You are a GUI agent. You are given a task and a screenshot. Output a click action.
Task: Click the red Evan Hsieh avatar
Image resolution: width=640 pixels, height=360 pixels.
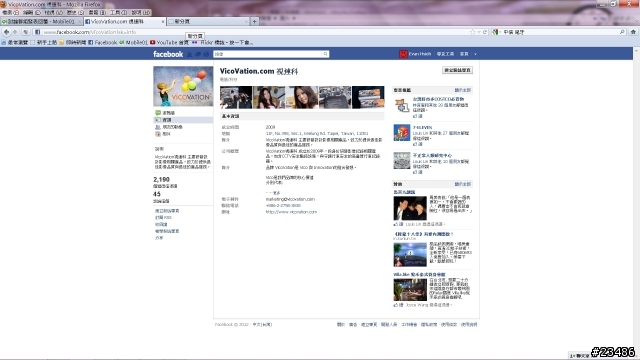403,54
